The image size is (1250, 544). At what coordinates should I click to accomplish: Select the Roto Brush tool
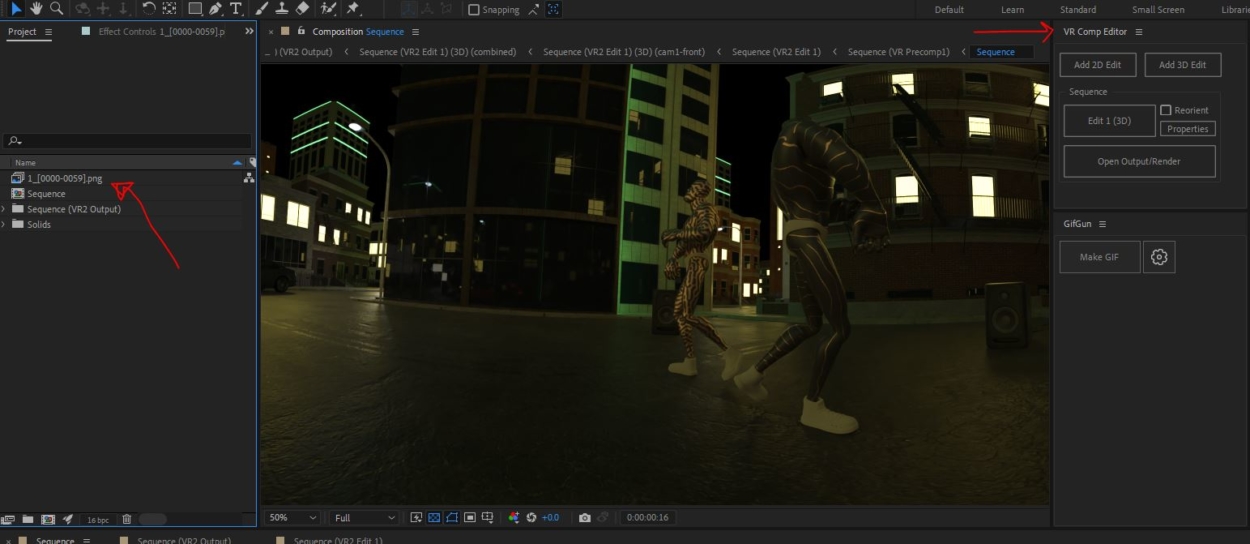[329, 8]
